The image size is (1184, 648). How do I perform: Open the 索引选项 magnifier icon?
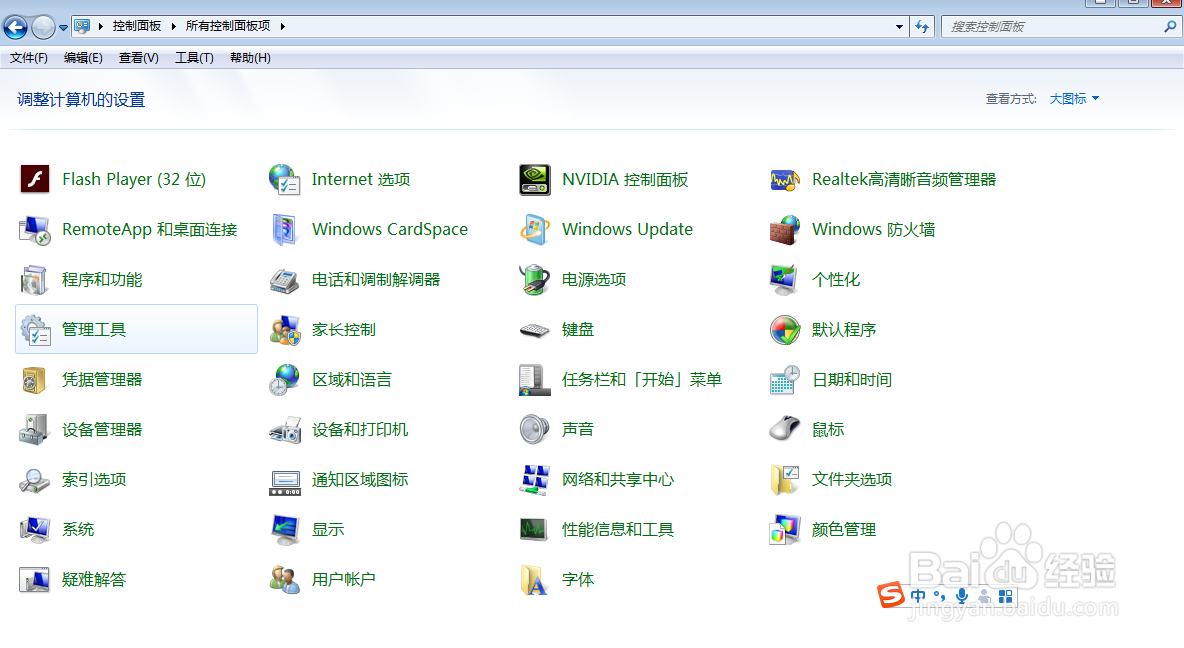pos(35,480)
